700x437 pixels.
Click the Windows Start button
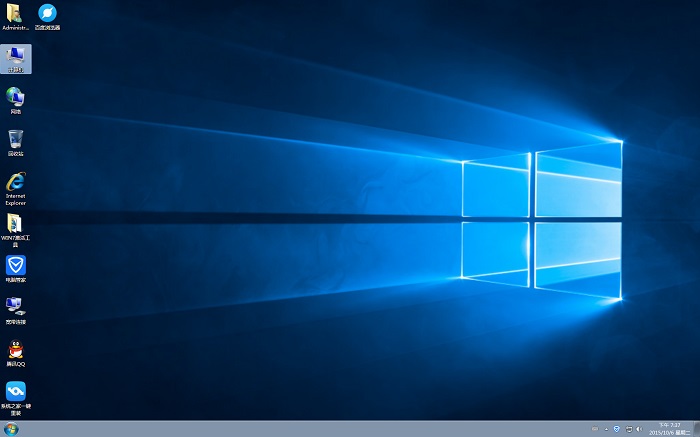click(12, 429)
